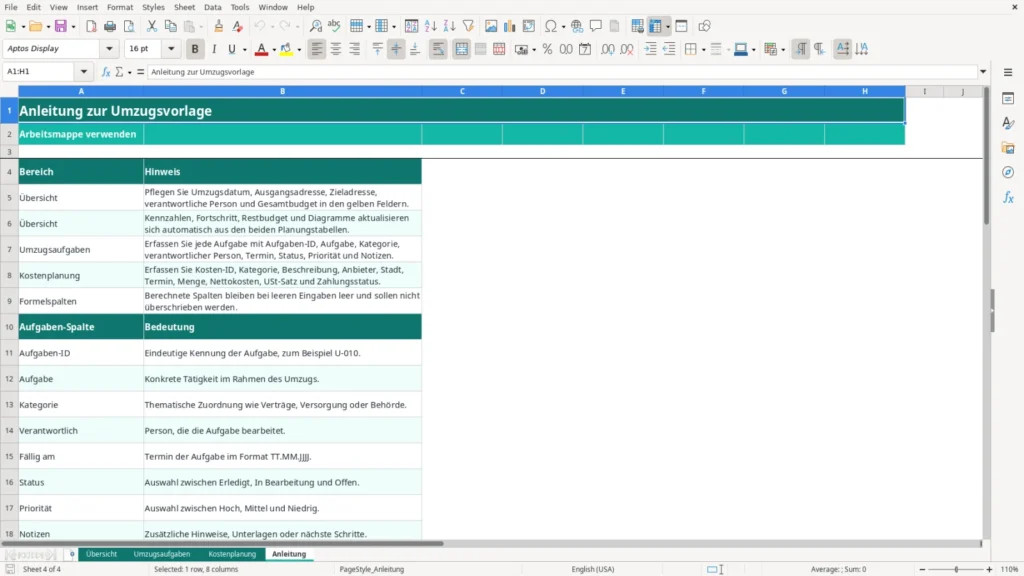Click column C header
Viewport: 1024px width, 576px height.
click(x=462, y=91)
